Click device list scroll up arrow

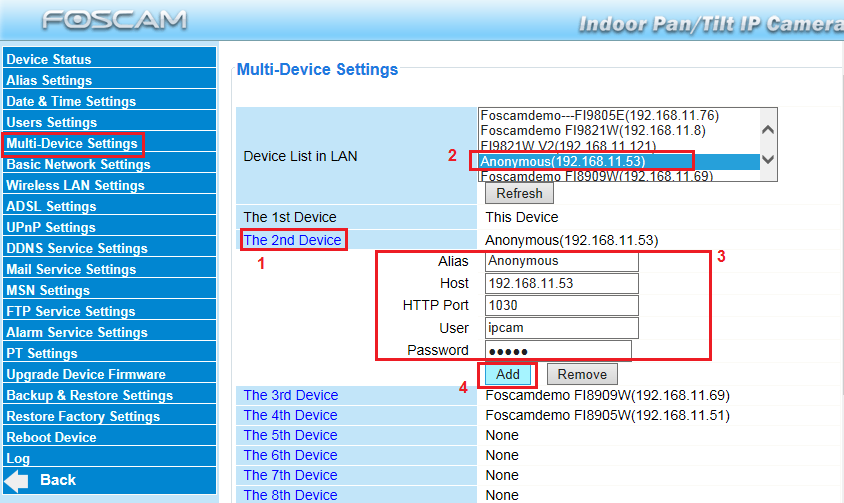768,130
